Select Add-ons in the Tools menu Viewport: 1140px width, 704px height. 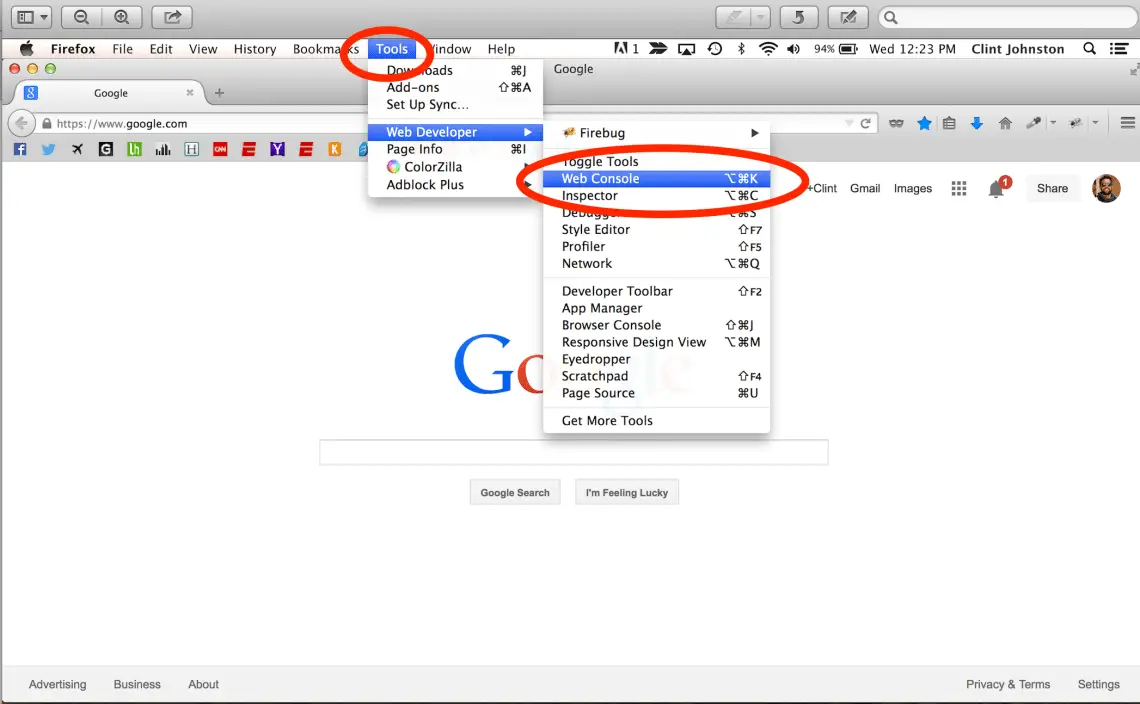point(455,87)
